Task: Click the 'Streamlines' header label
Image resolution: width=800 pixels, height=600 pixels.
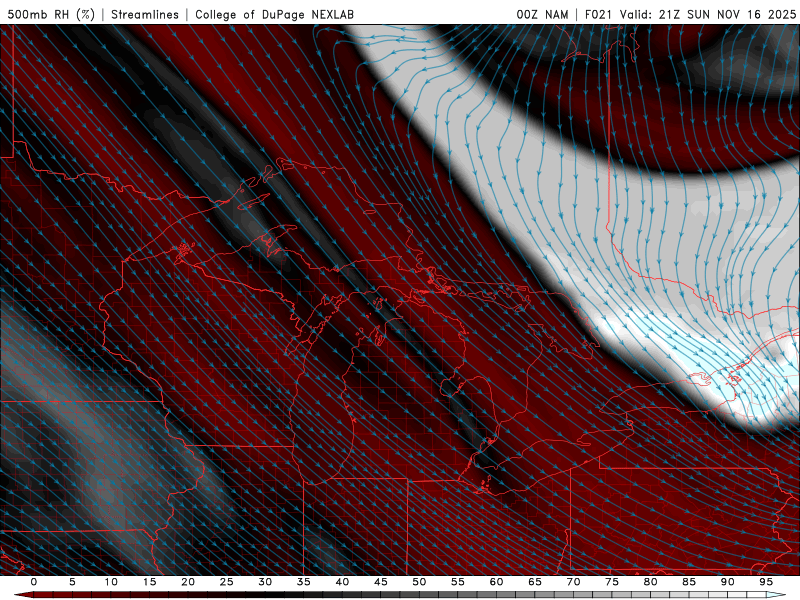Action: pos(145,14)
